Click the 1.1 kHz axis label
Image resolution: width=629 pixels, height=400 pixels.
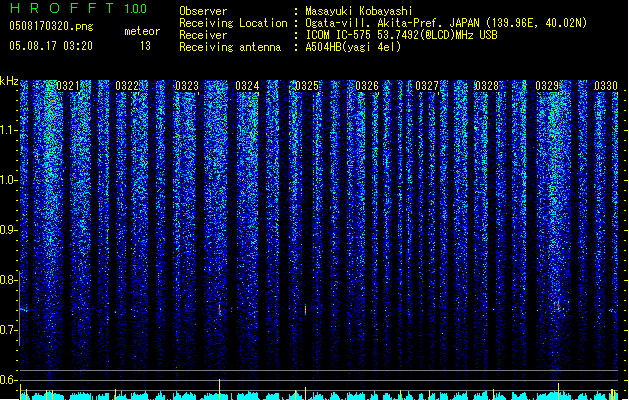(9, 130)
